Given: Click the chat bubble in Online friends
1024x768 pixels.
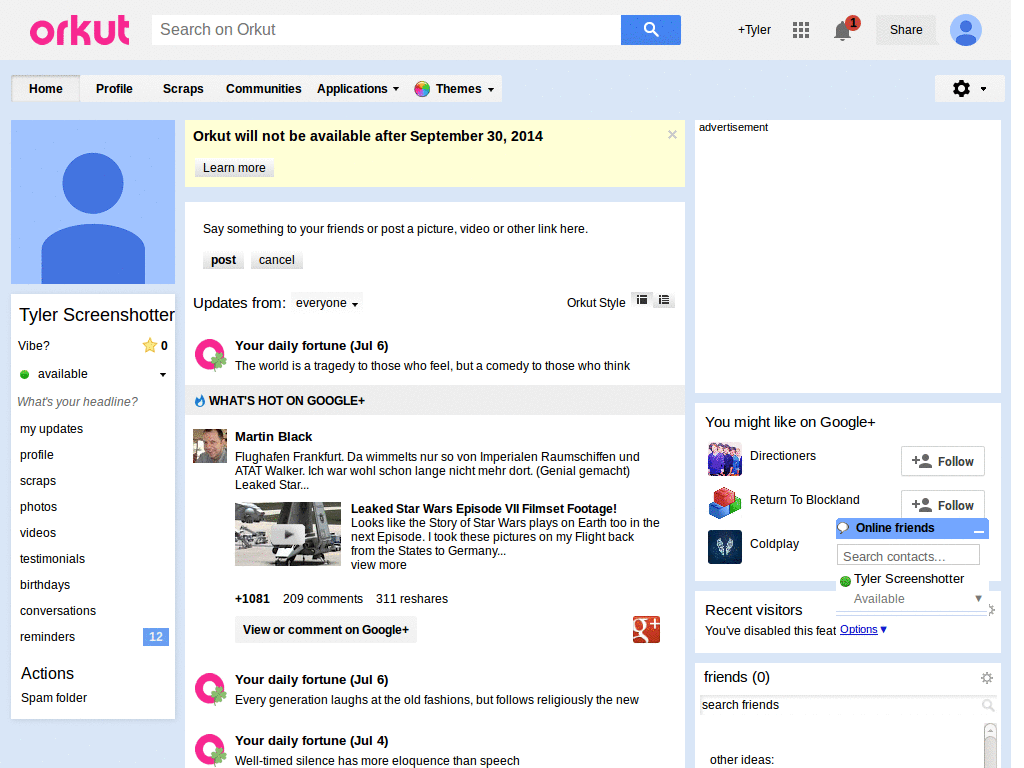Looking at the screenshot, I should coord(844,528).
